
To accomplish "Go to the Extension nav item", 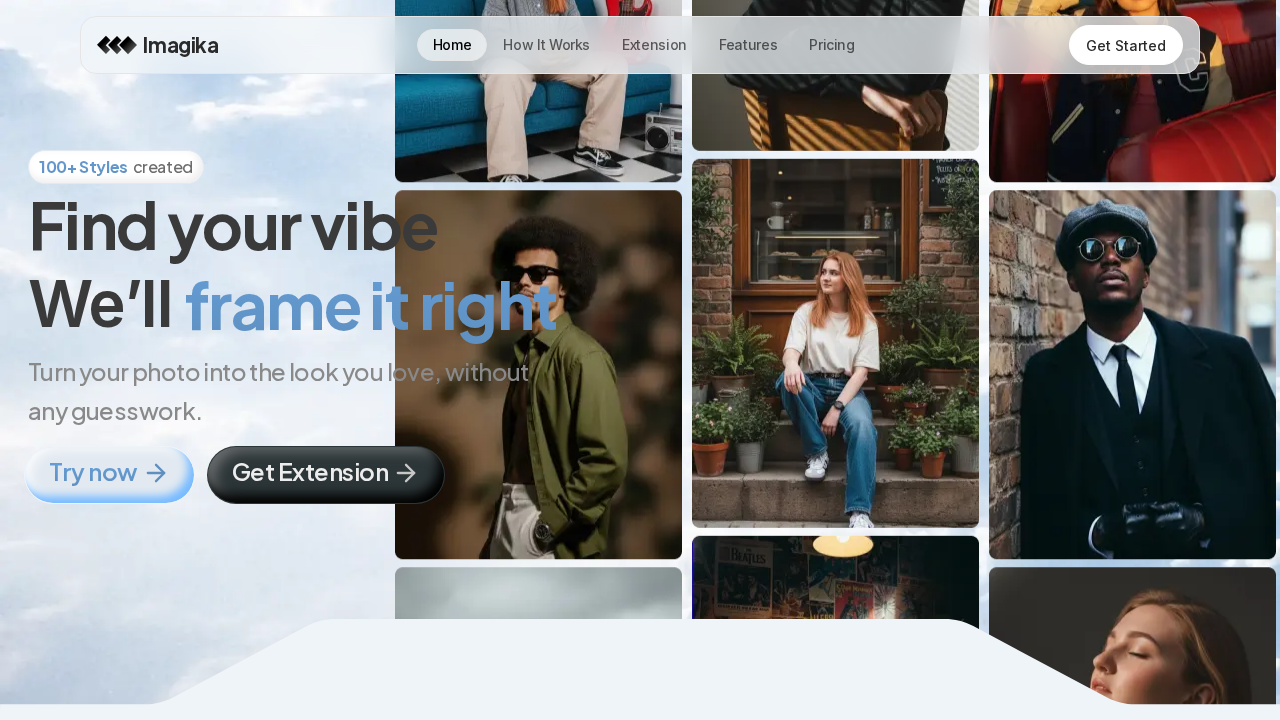I will pyautogui.click(x=654, y=45).
